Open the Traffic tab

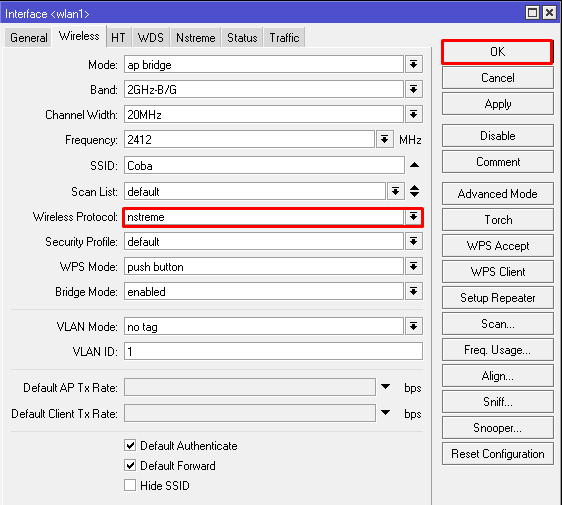click(284, 38)
